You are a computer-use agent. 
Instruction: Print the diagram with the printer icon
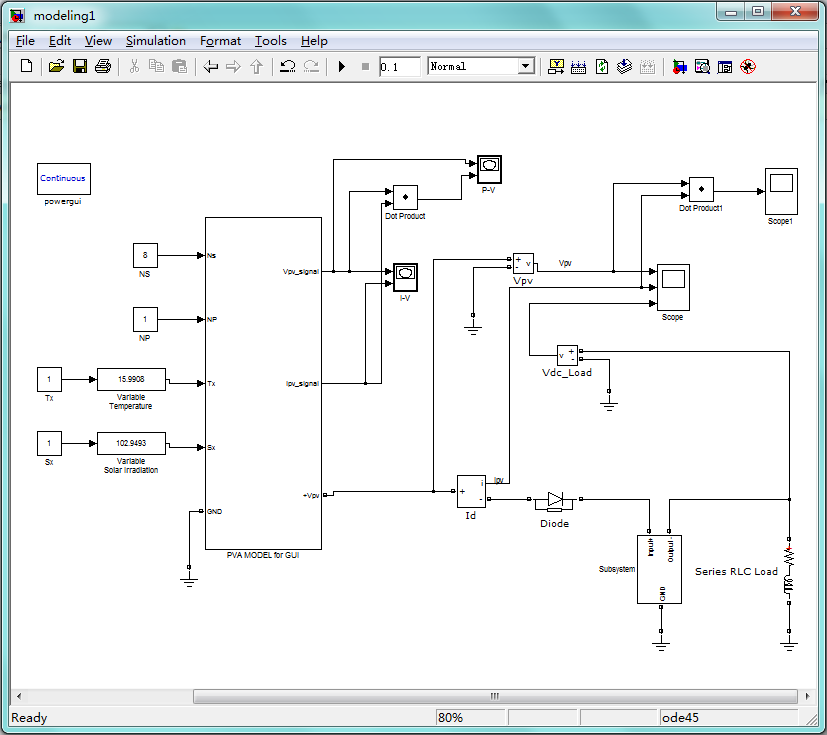(104, 66)
